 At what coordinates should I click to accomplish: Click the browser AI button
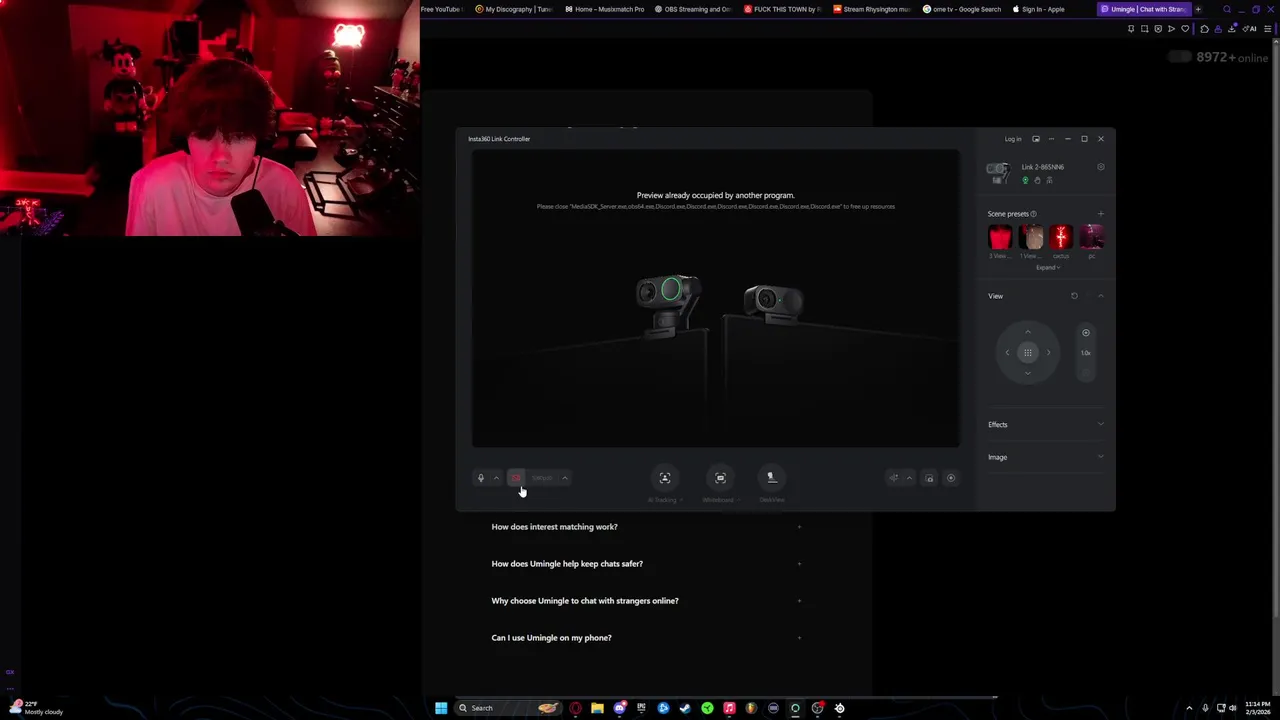1250,29
